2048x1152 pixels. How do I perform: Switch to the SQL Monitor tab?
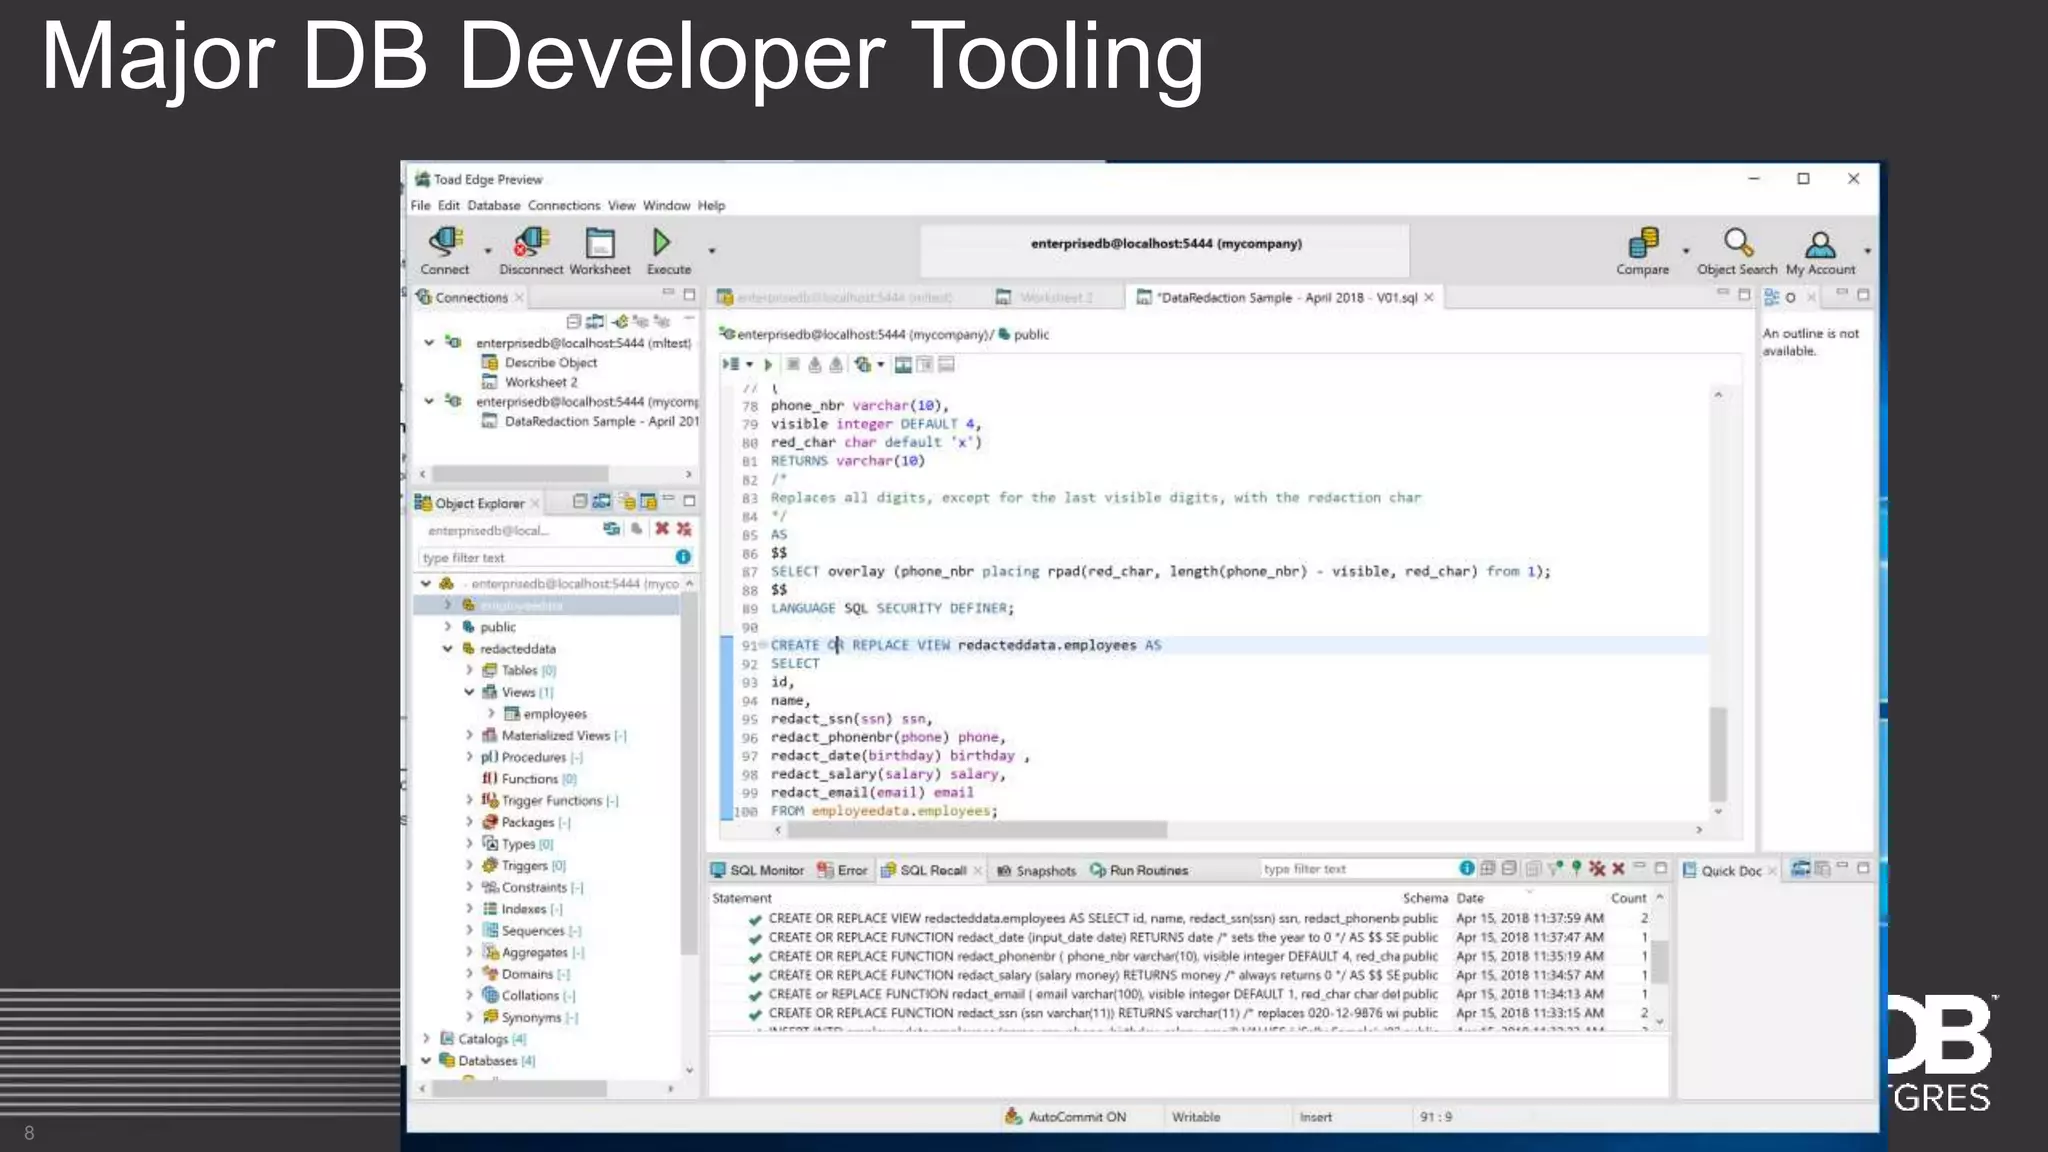click(x=757, y=870)
